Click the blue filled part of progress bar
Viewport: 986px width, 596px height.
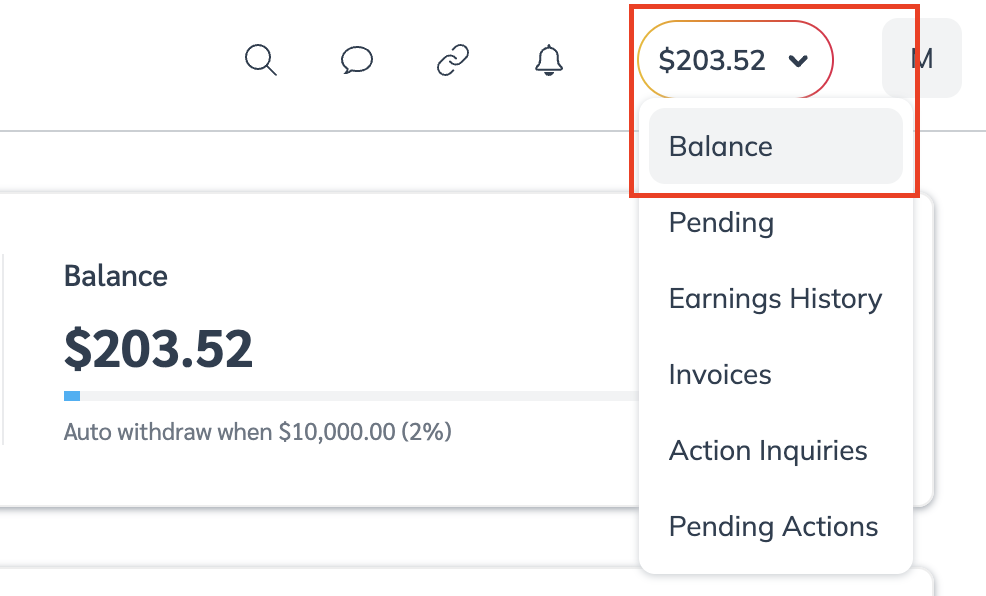72,396
